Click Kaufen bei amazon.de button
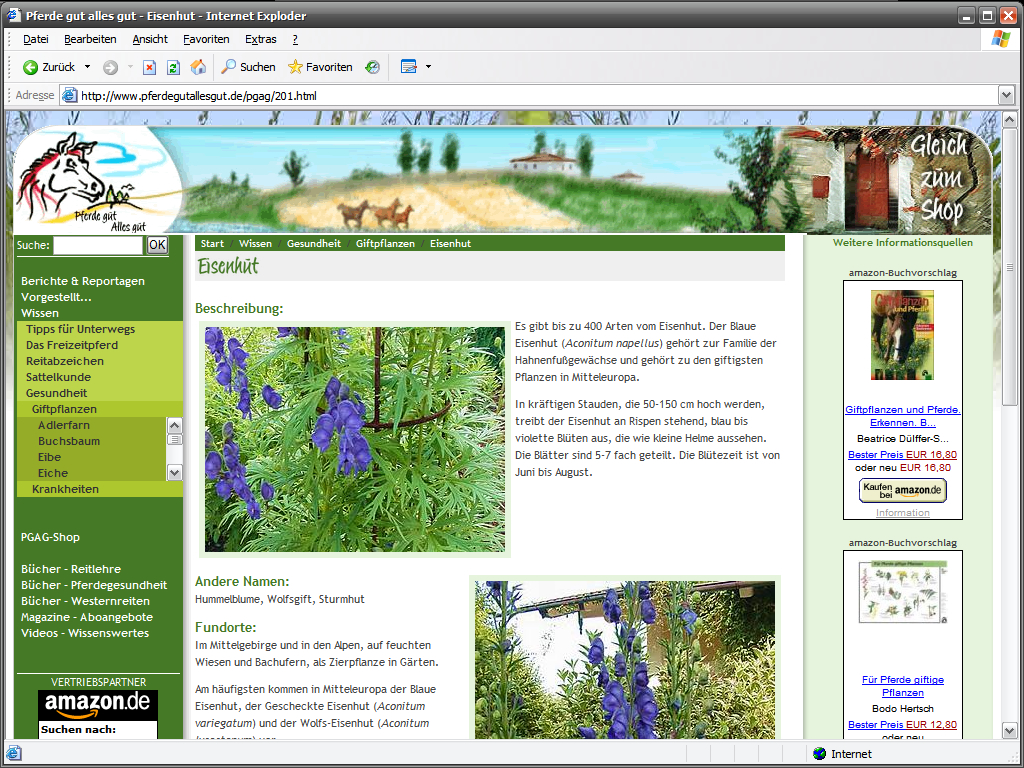The width and height of the screenshot is (1024, 768). pyautogui.click(x=903, y=490)
